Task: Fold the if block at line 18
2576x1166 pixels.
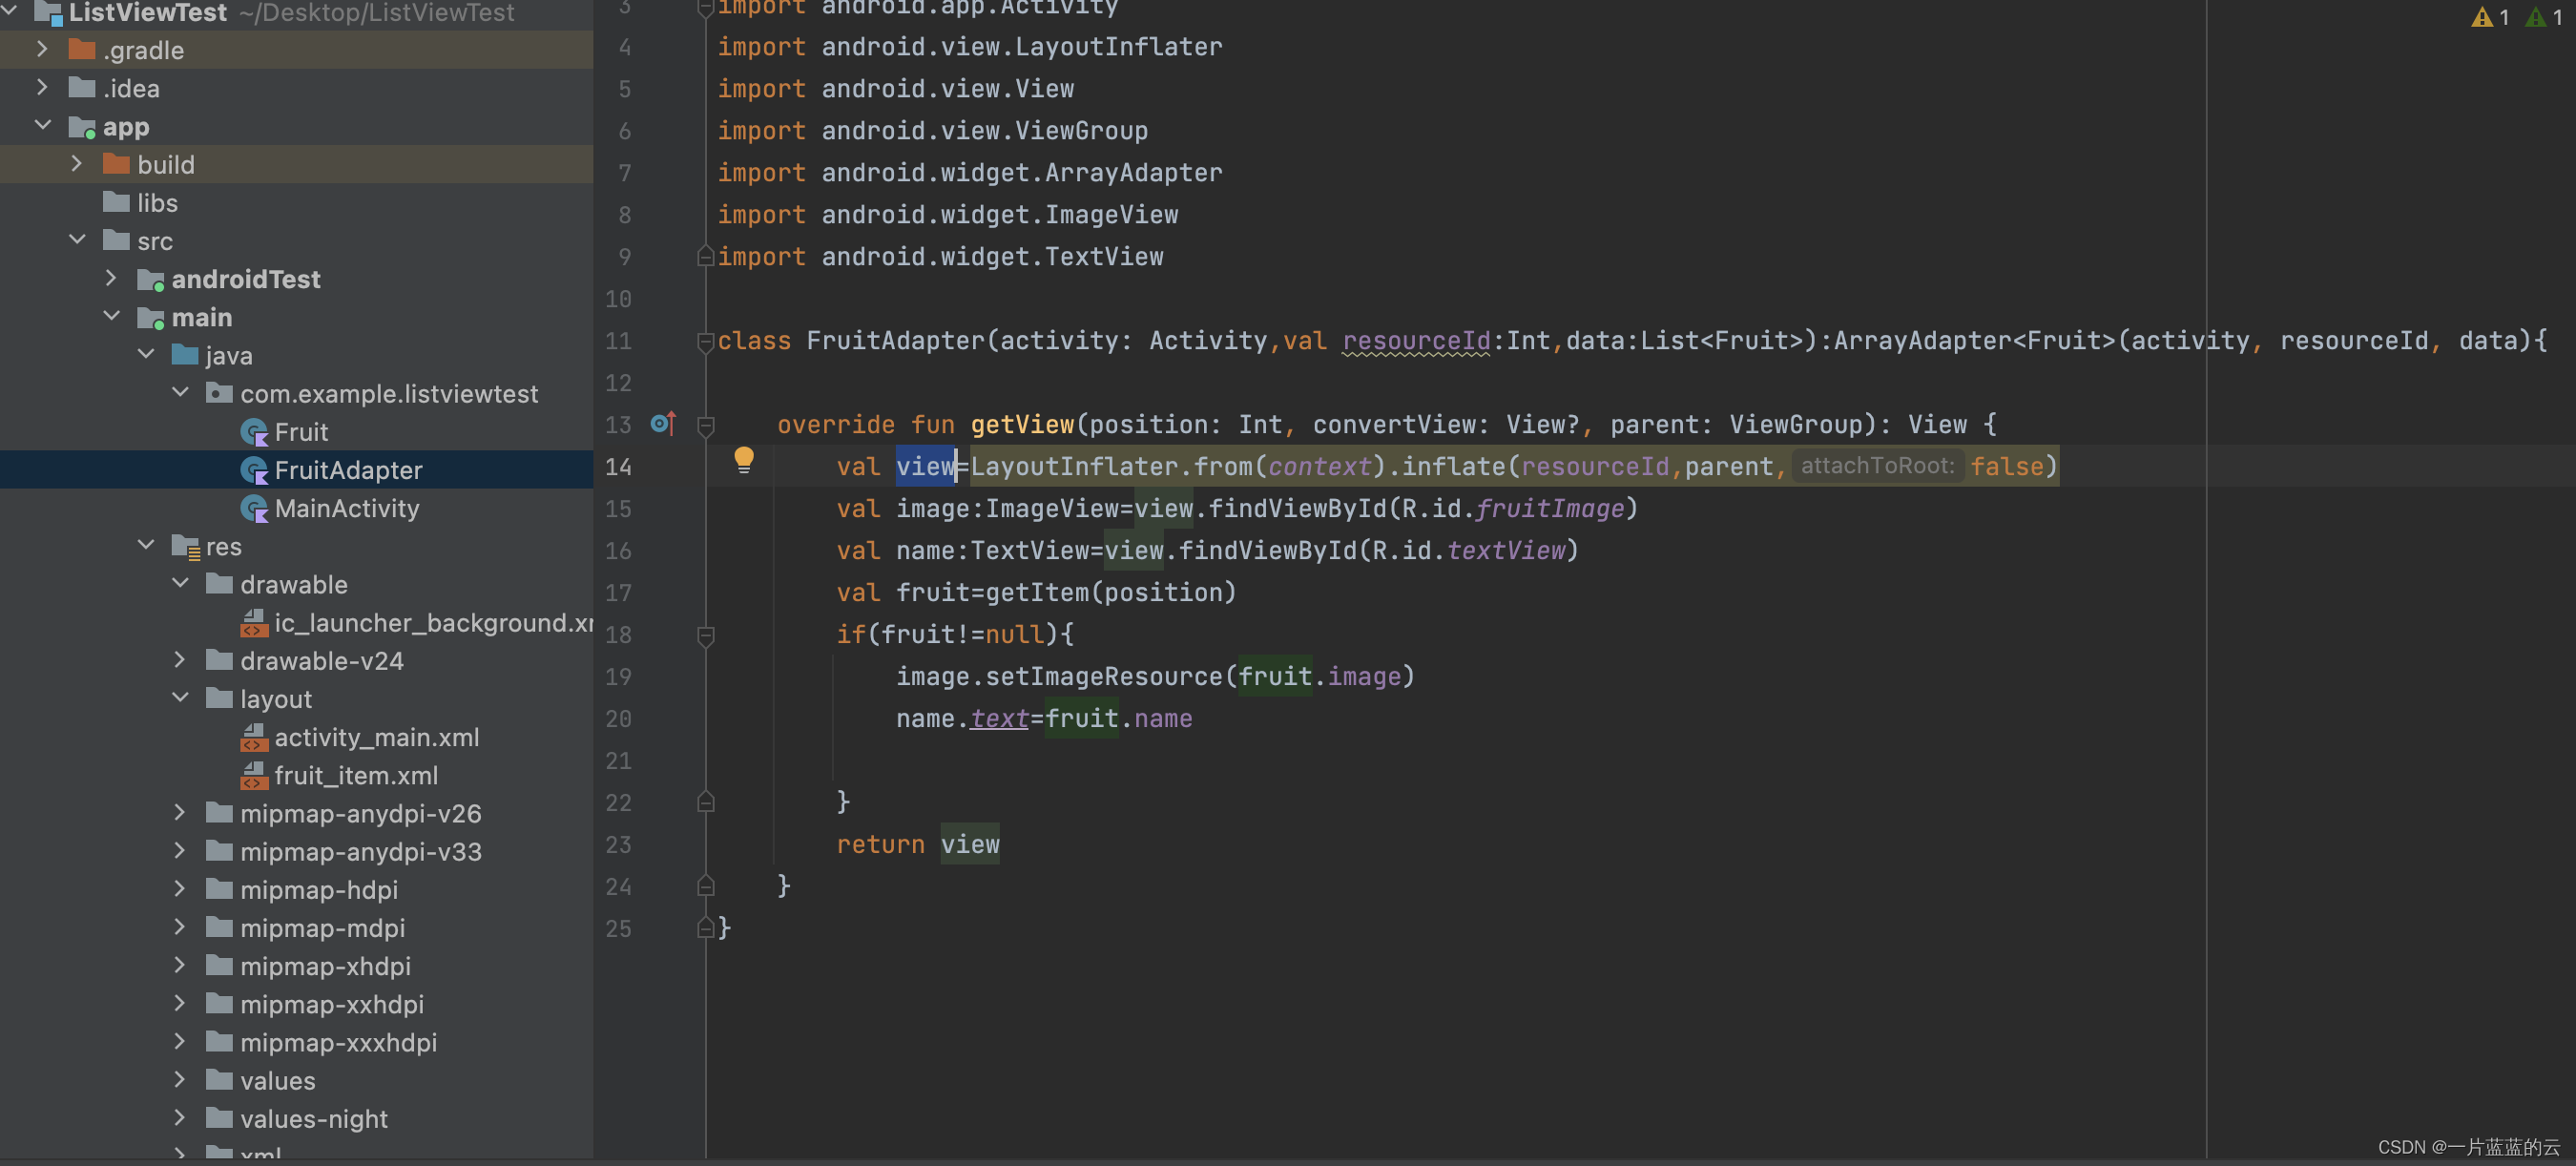Action: [x=705, y=635]
